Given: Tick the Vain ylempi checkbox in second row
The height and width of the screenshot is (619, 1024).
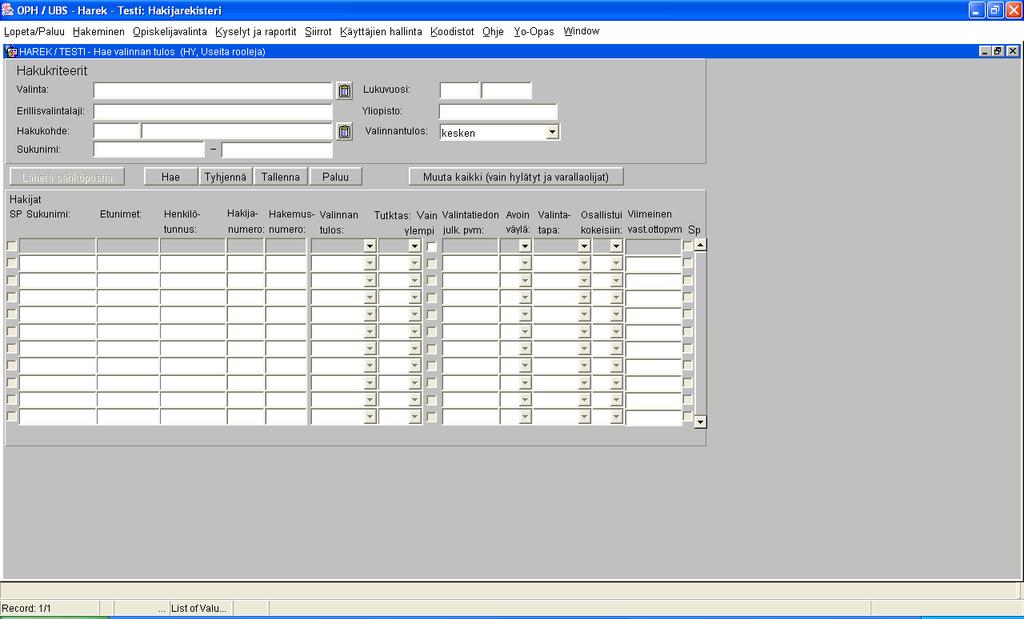Looking at the screenshot, I should 432,263.
